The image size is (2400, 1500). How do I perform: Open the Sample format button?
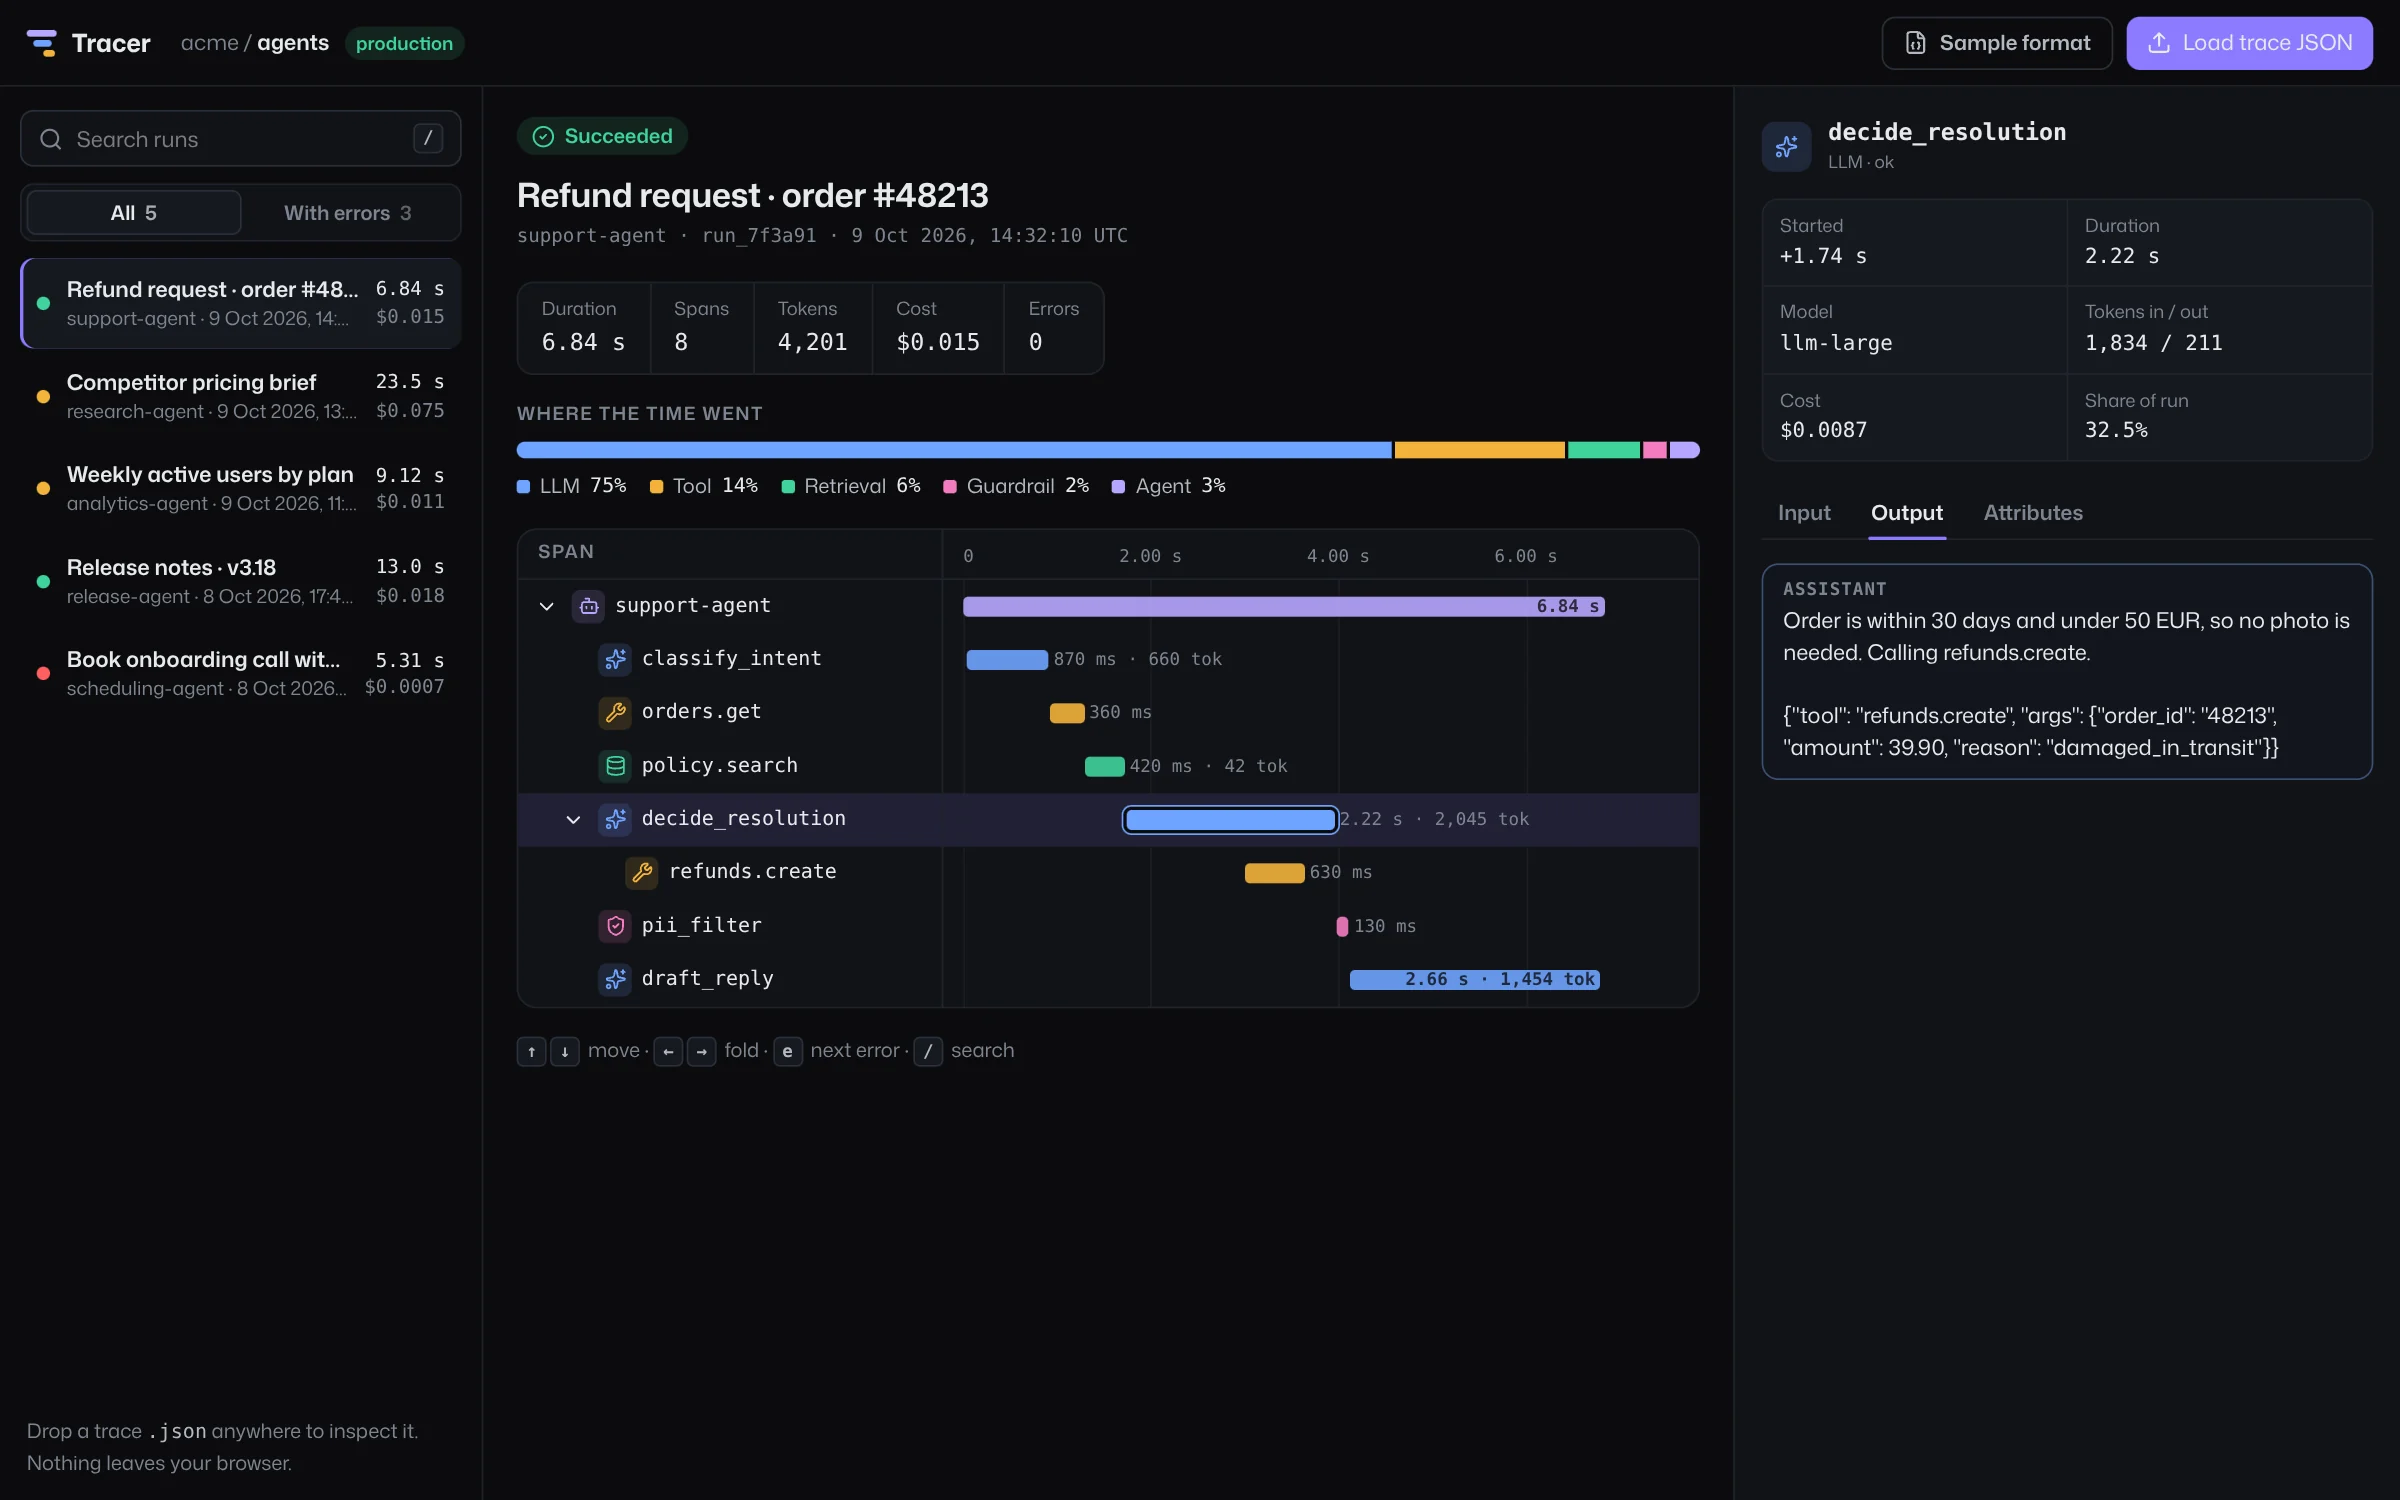tap(1996, 43)
